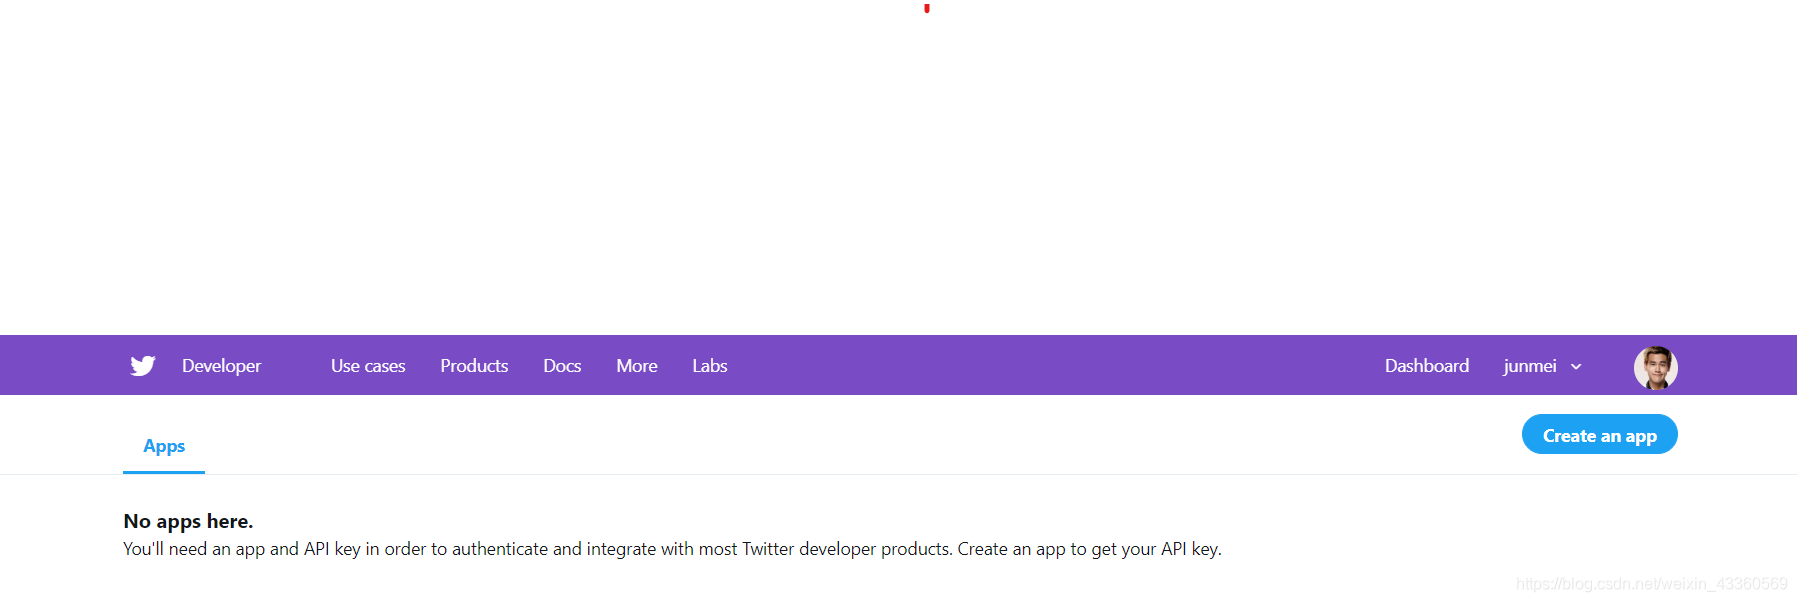Open the Products menu
The width and height of the screenshot is (1797, 602).
click(474, 366)
